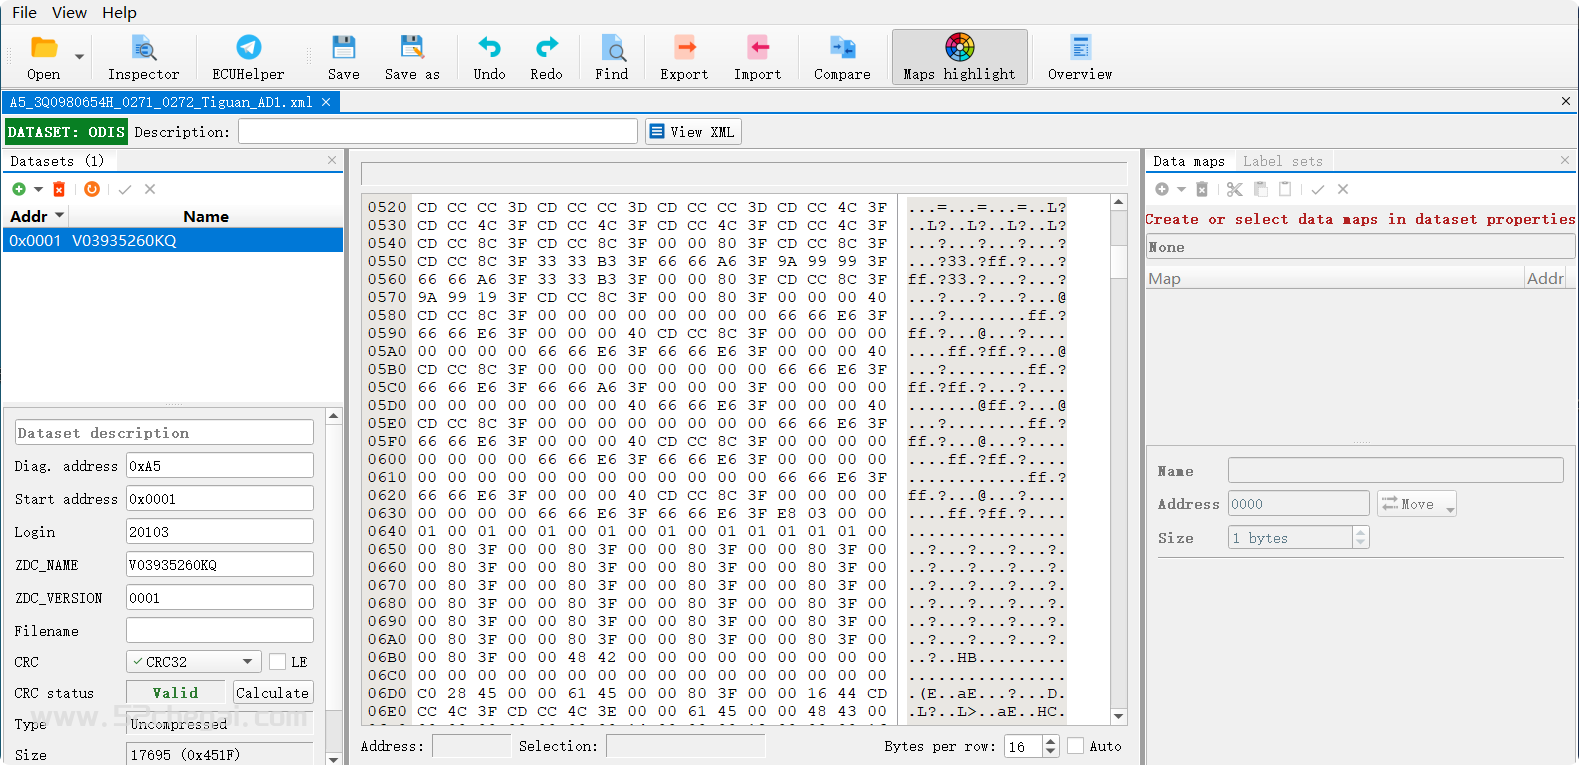This screenshot has height=765, width=1579.
Task: Redo the last undone change
Action: tap(546, 57)
